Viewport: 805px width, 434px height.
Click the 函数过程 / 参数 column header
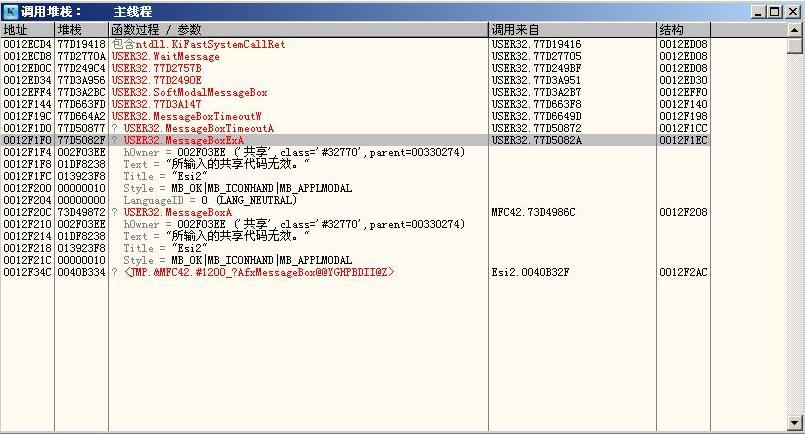(298, 30)
